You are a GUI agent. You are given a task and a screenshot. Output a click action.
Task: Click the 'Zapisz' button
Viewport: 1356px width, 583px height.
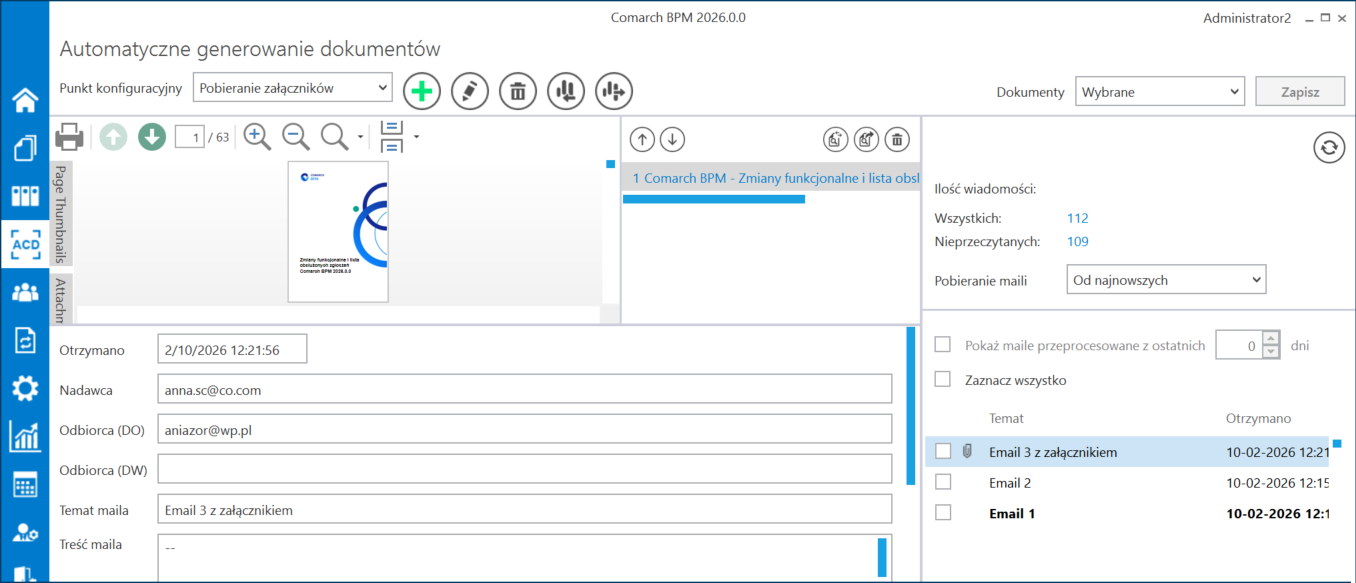(x=1300, y=92)
